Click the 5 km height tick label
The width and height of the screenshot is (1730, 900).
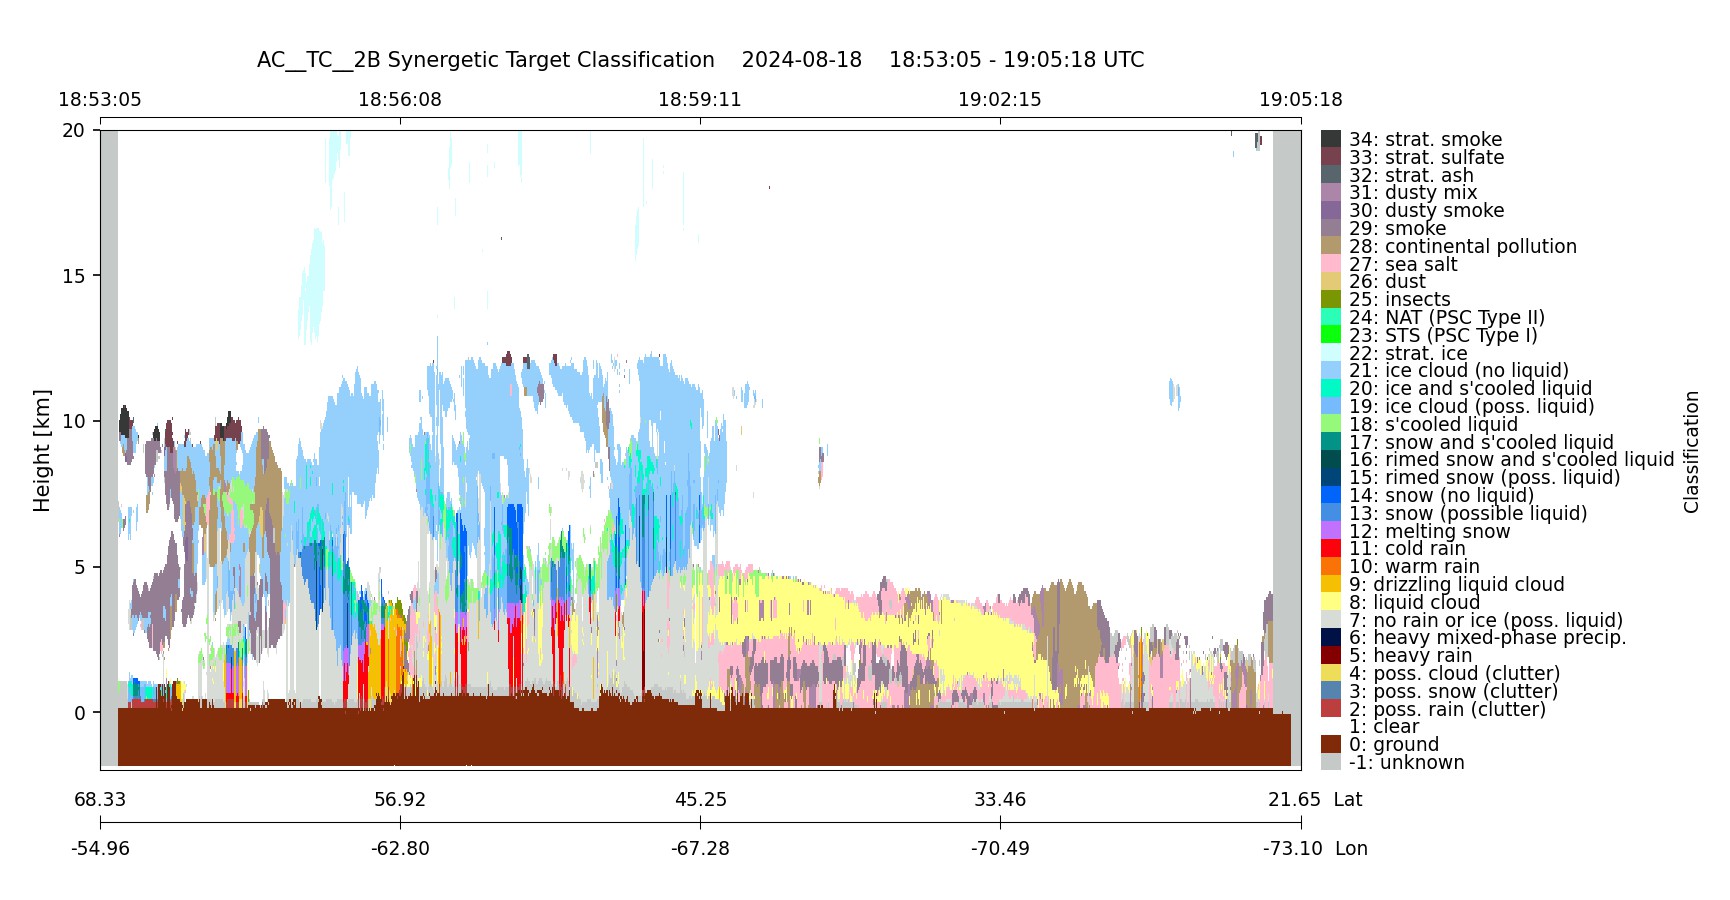80,567
